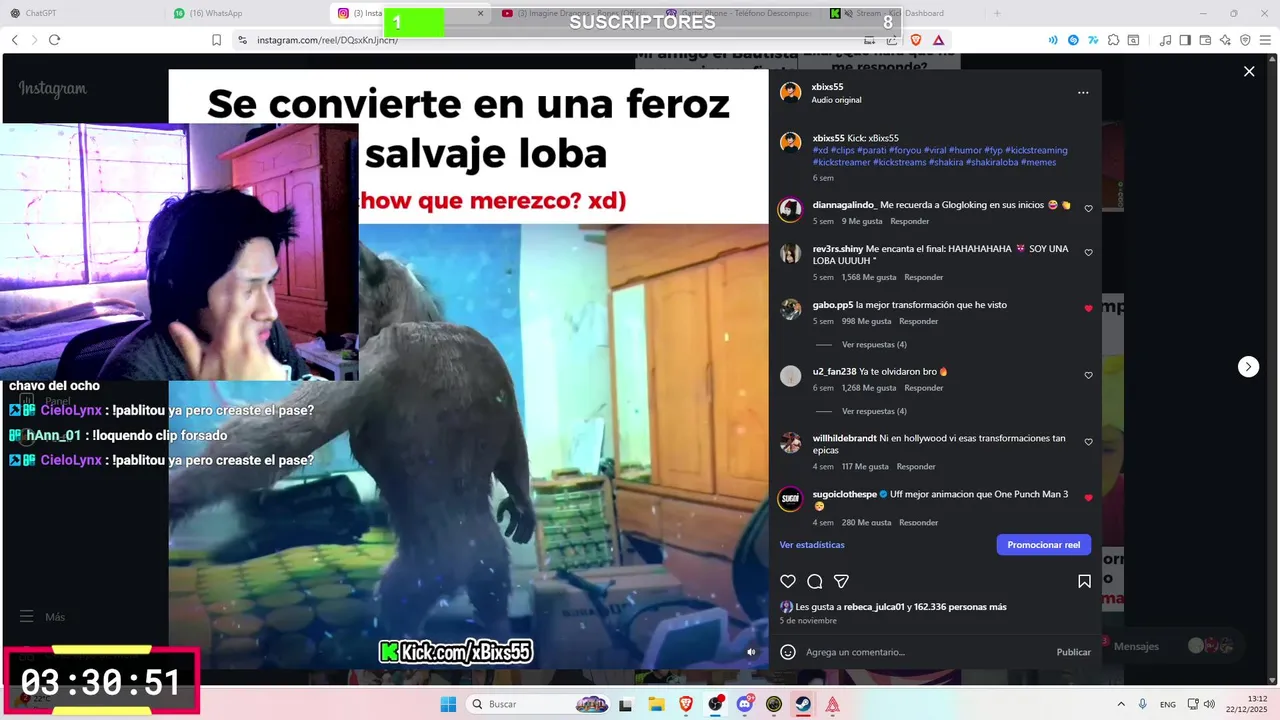The image size is (1280, 720).
Task: Unlike sugoiclothespe's comment
Action: 1089,498
